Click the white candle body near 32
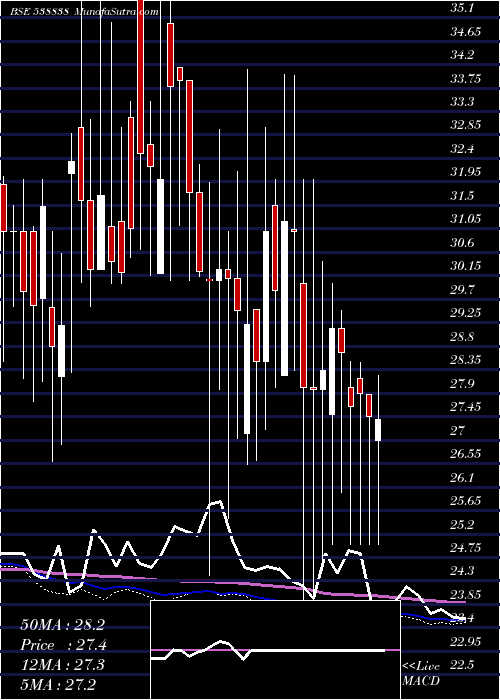 point(71,167)
